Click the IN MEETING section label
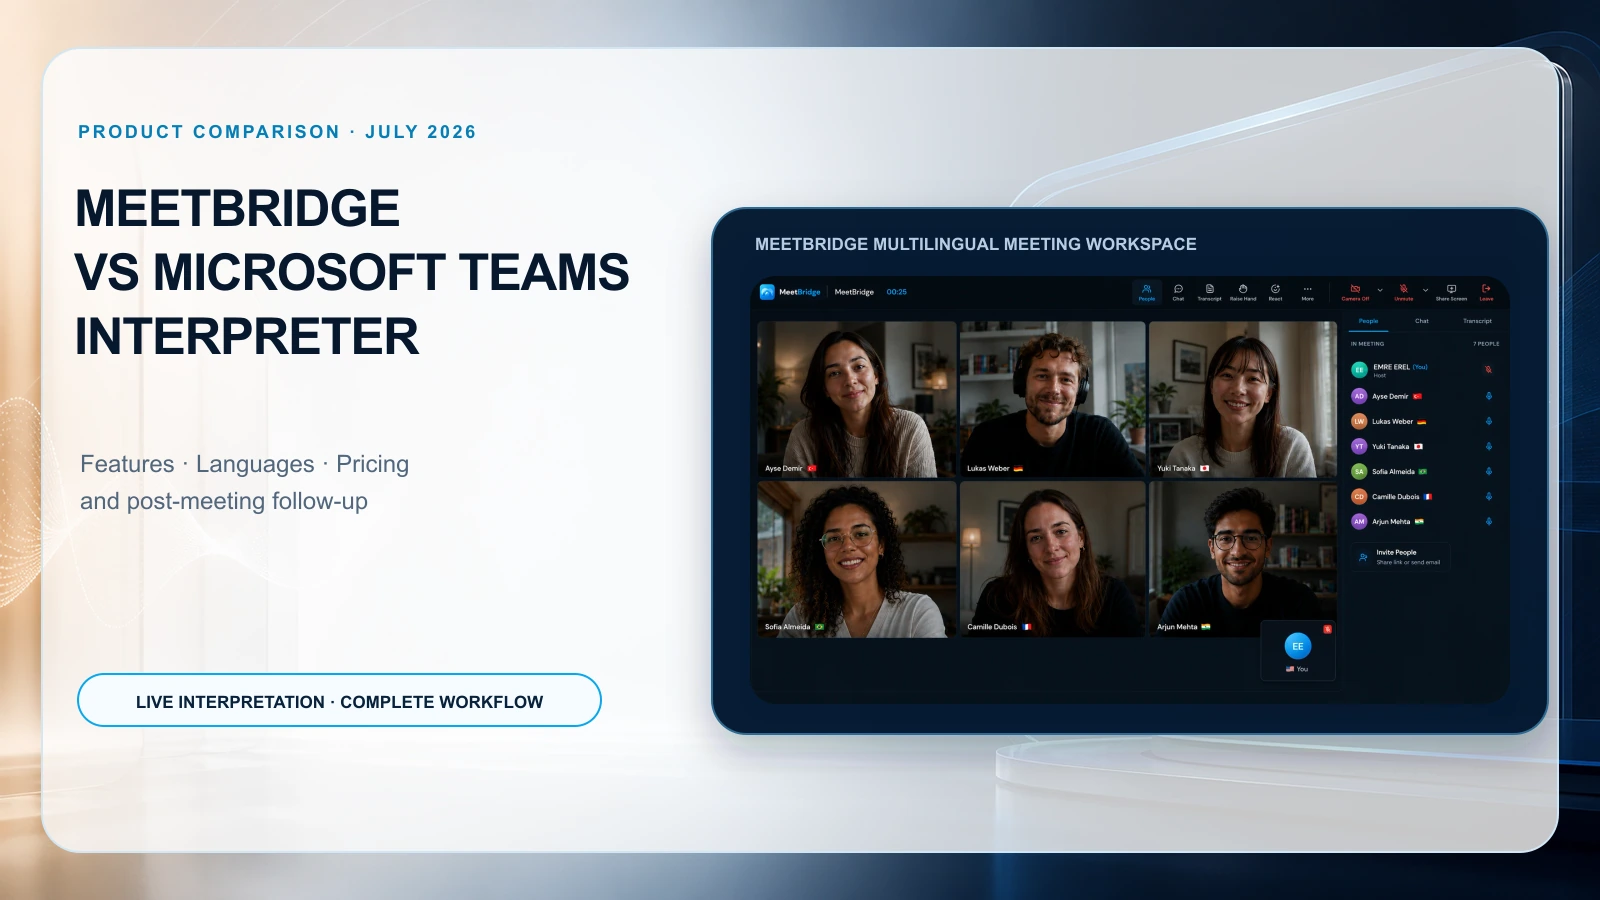The height and width of the screenshot is (900, 1600). (x=1368, y=344)
